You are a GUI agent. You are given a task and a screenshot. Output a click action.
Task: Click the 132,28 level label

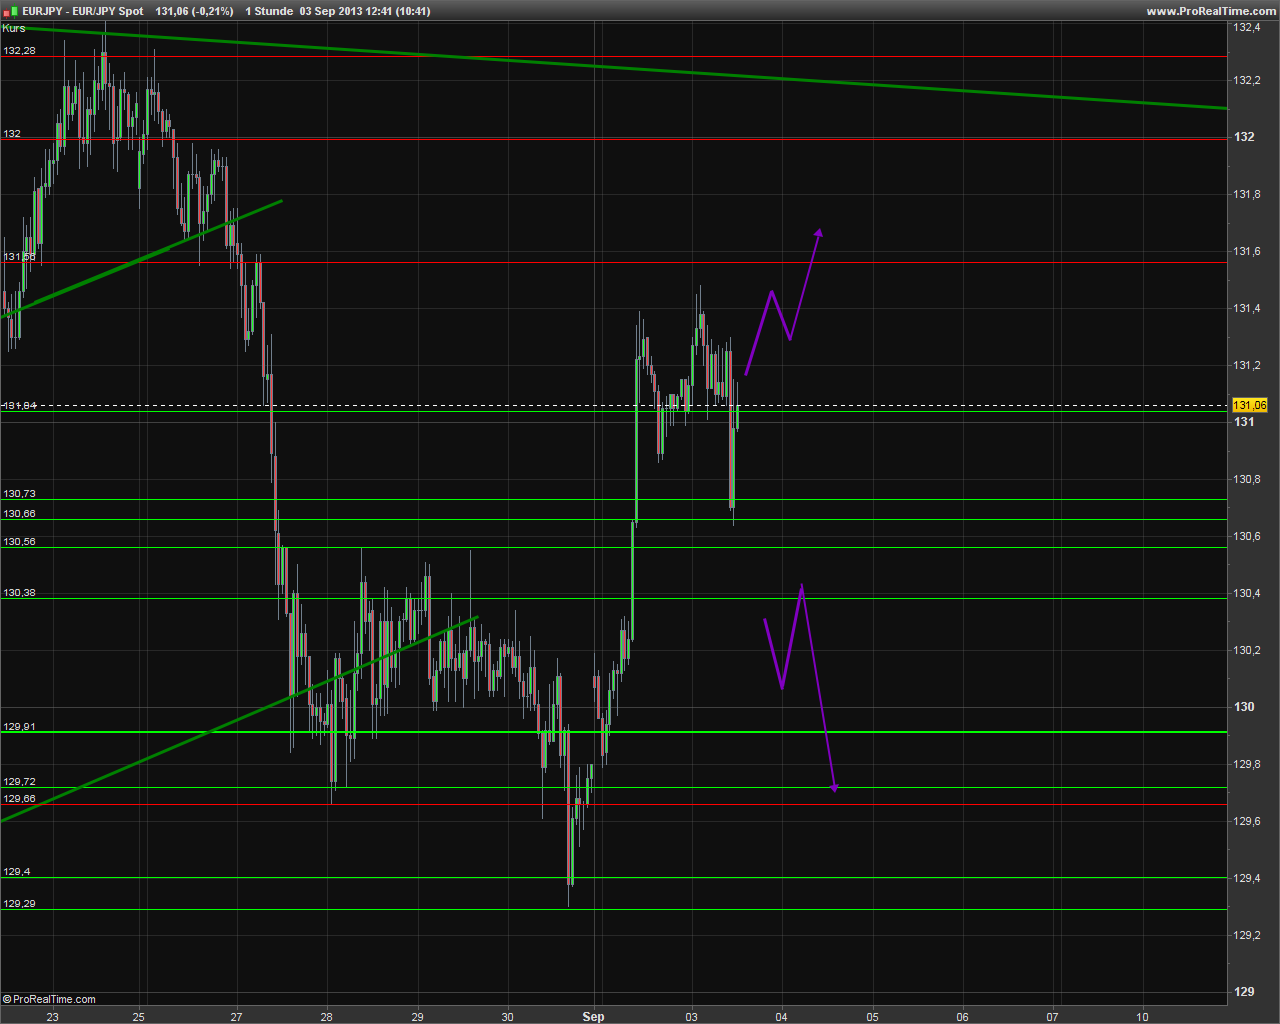coord(19,50)
